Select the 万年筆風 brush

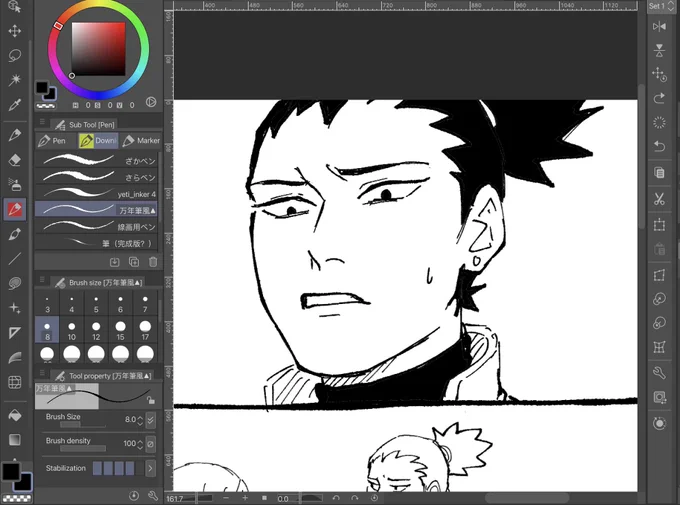96,210
